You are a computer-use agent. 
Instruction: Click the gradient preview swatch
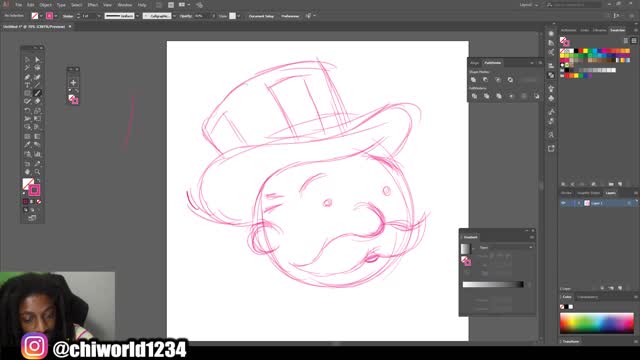click(x=465, y=249)
